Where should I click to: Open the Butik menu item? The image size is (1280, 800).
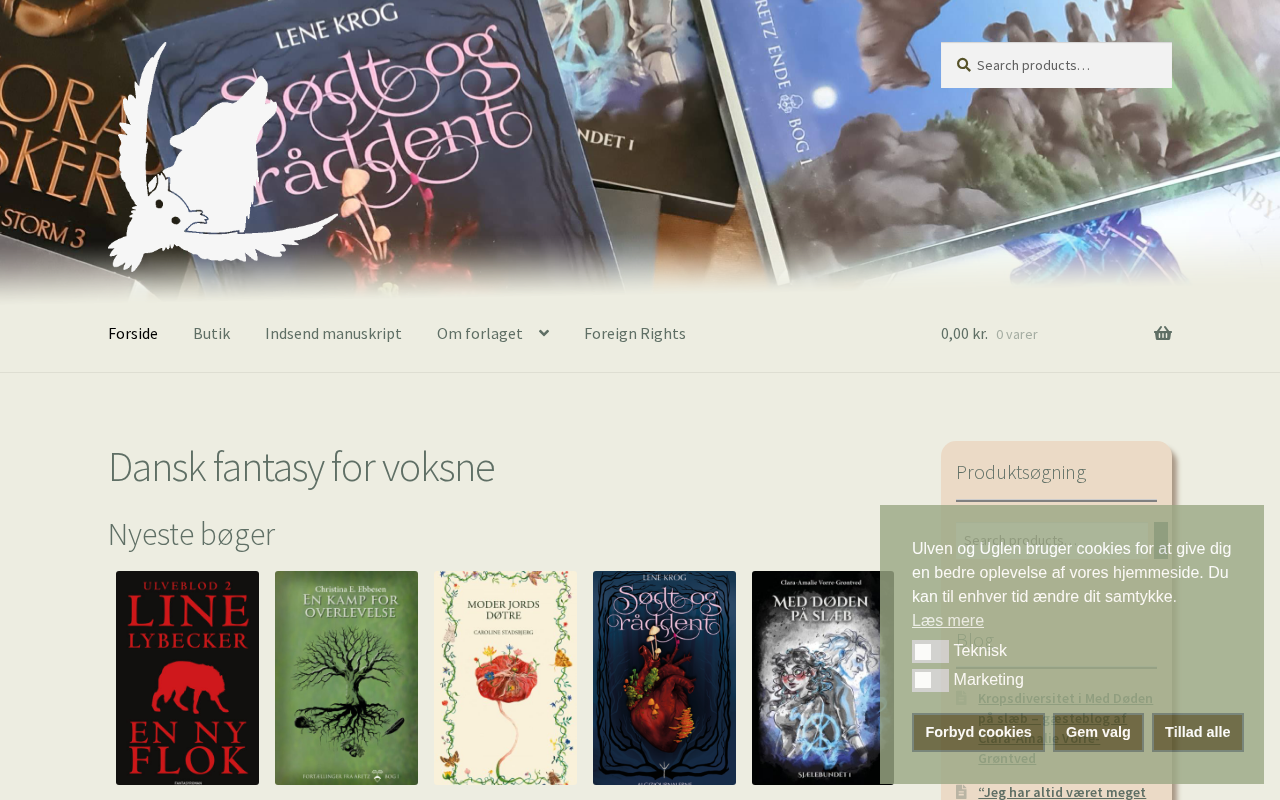212,333
